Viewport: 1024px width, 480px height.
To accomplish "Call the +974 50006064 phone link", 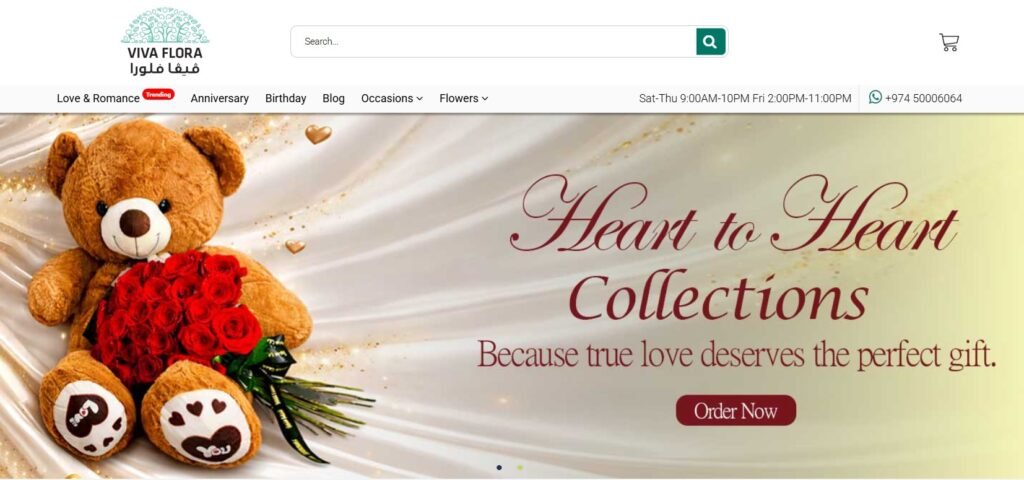I will (923, 99).
